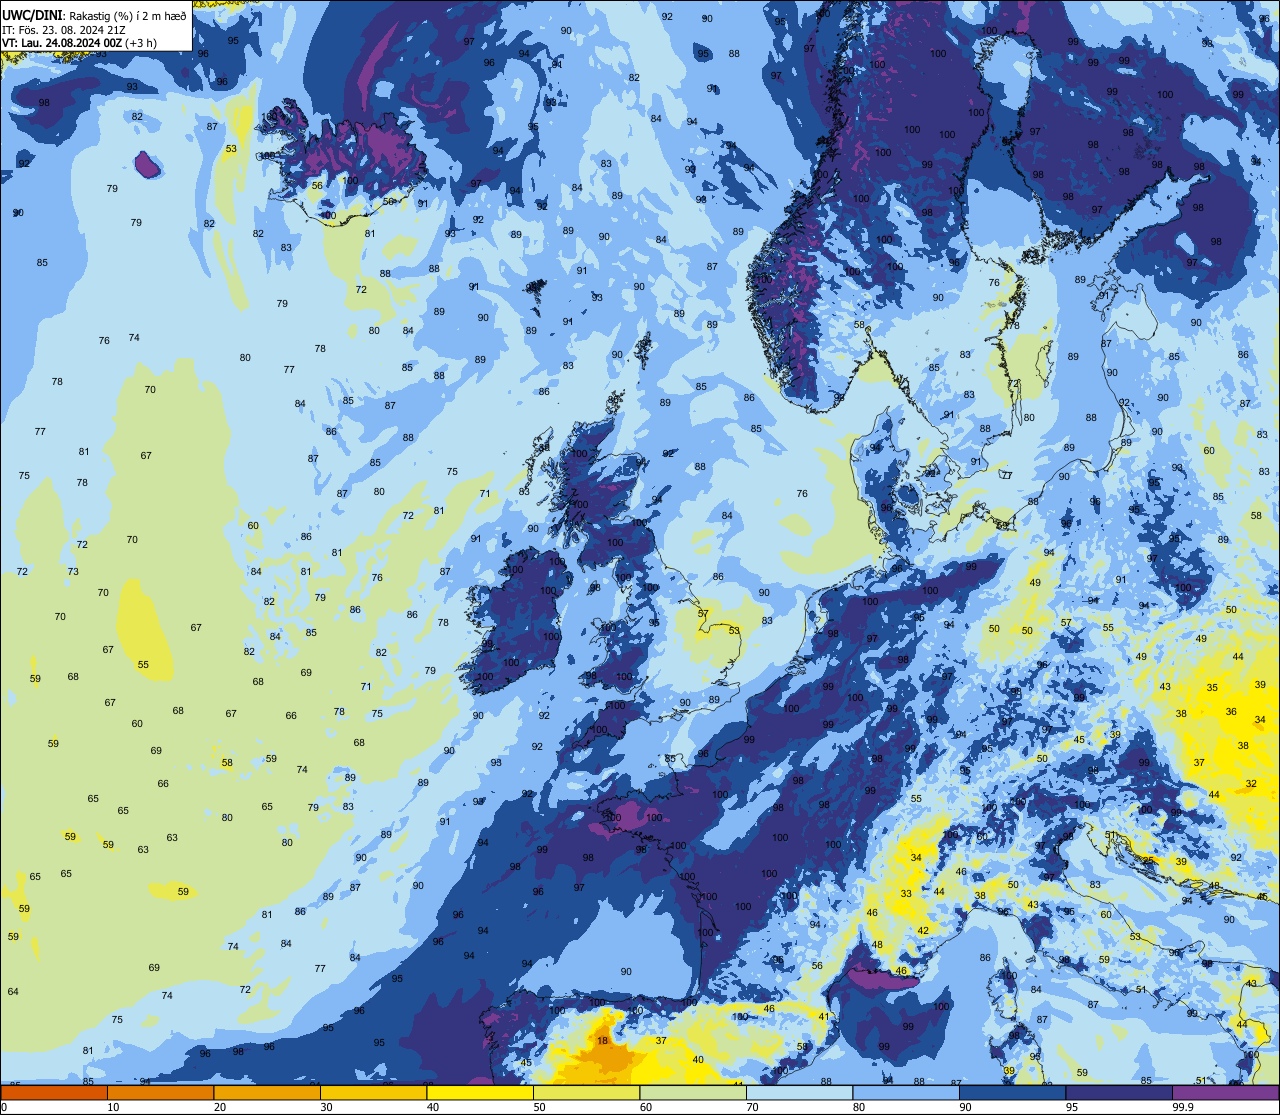Click the humidity value '33' in southeastern France
1280x1115 pixels.
click(x=906, y=894)
